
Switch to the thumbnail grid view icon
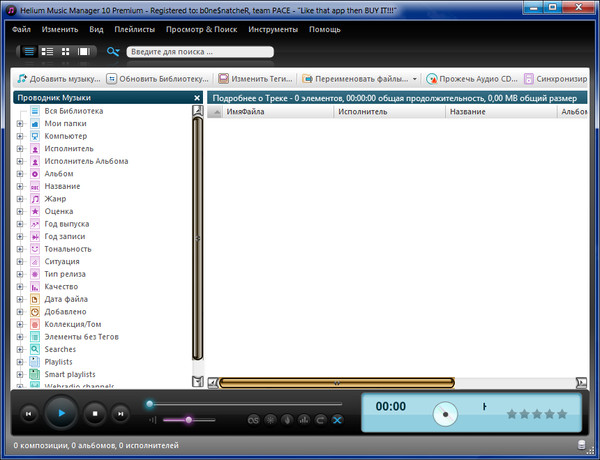pyautogui.click(x=65, y=51)
